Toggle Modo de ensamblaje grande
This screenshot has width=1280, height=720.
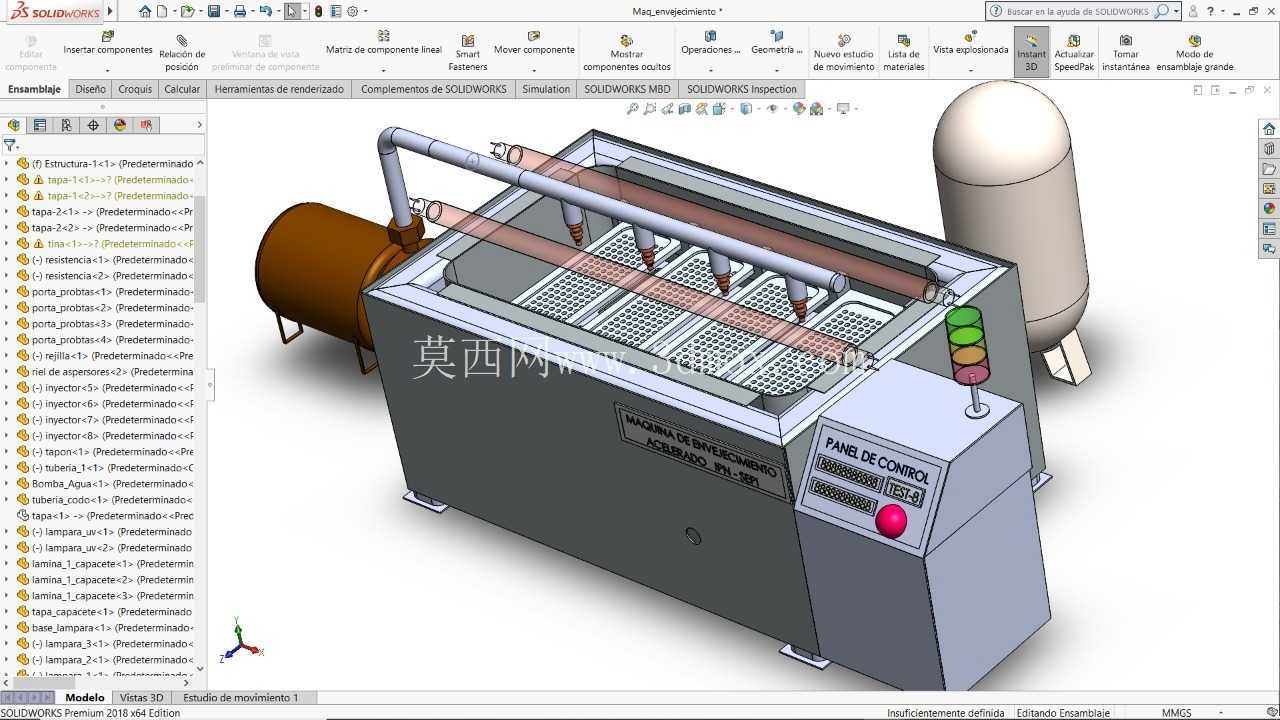[x=1195, y=53]
